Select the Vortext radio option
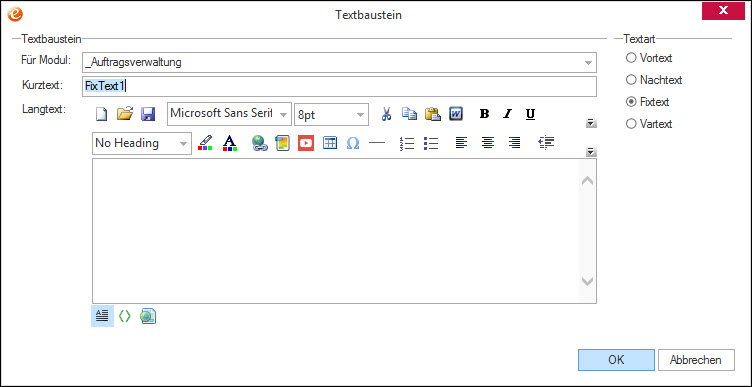The height and width of the screenshot is (387, 752). [649, 58]
